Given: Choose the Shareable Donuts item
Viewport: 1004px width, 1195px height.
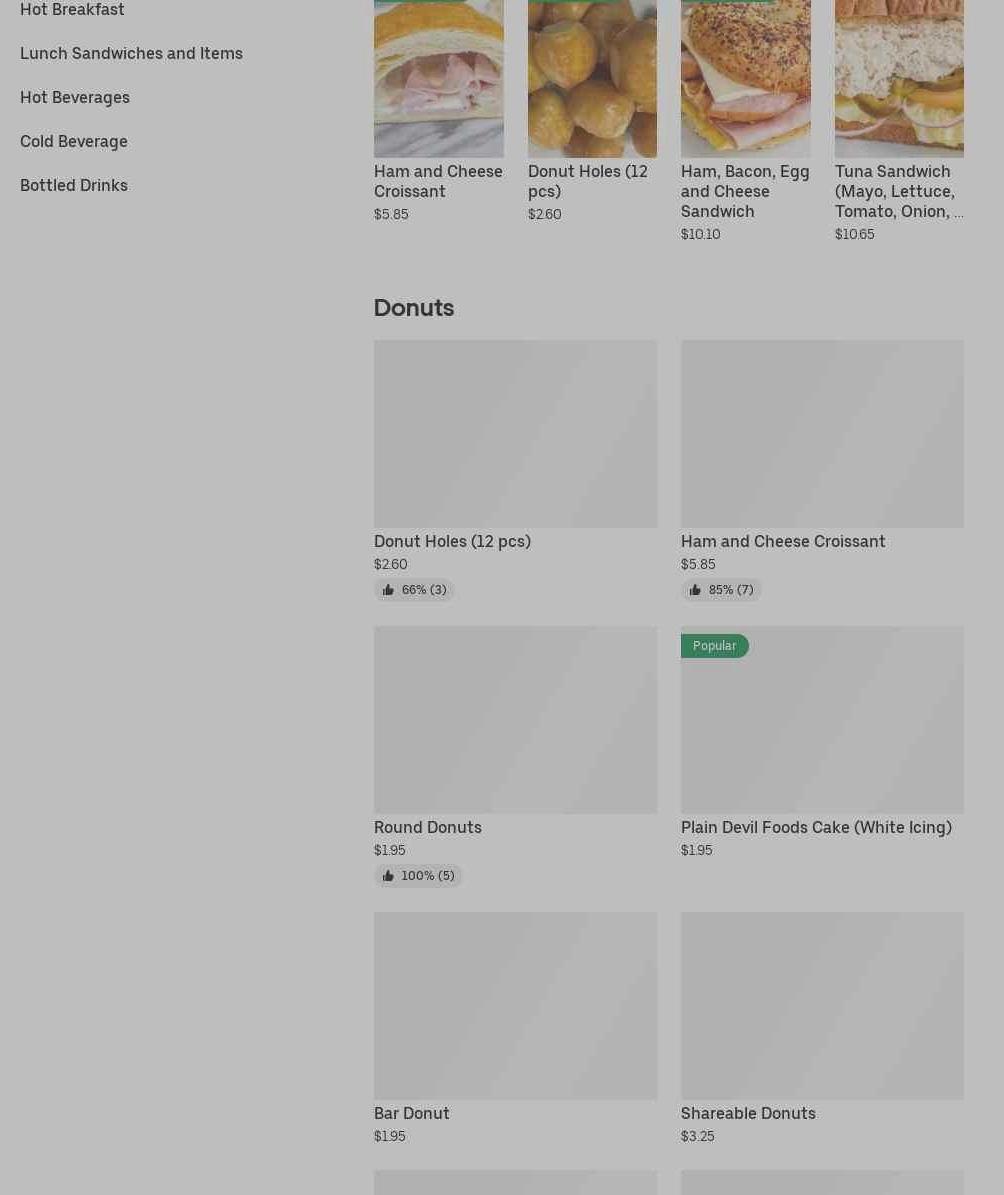Looking at the screenshot, I should click(x=748, y=1113).
